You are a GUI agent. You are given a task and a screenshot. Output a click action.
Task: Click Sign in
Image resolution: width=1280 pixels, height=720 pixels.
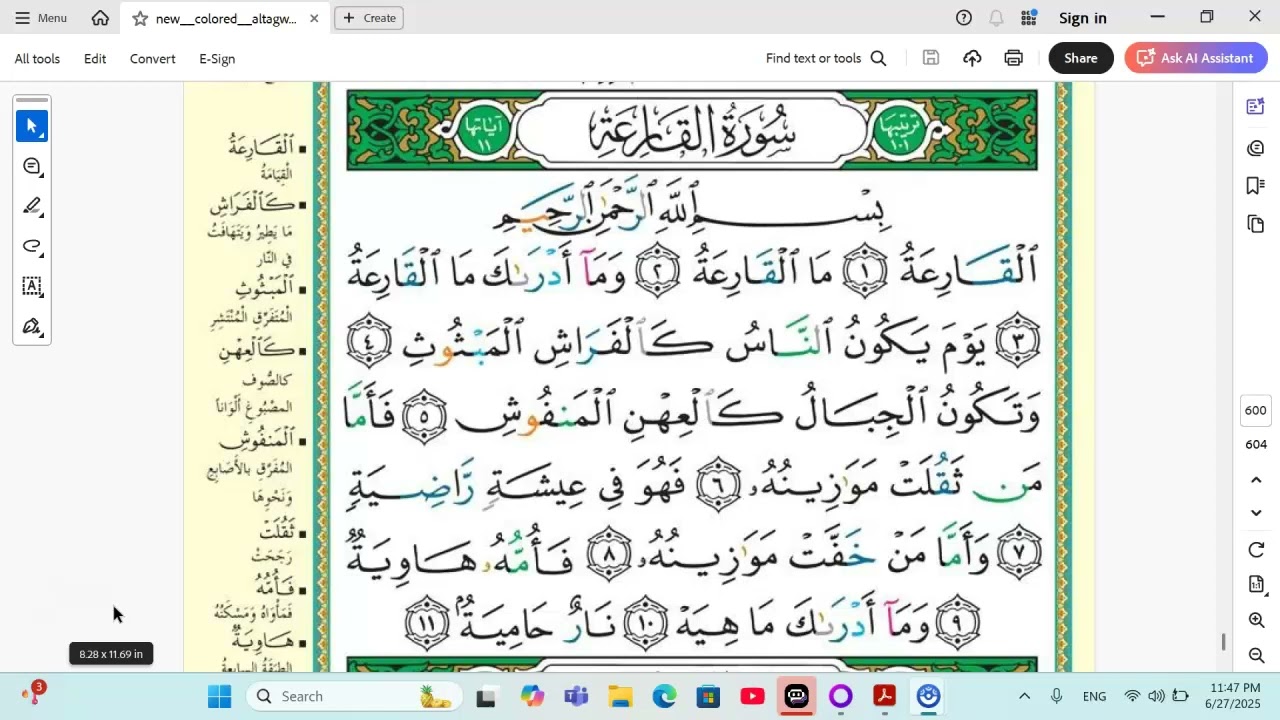click(1083, 18)
